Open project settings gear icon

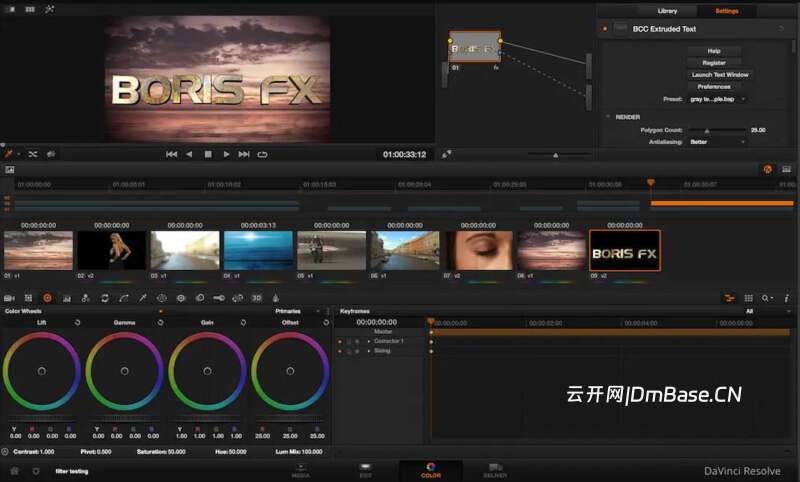36,471
